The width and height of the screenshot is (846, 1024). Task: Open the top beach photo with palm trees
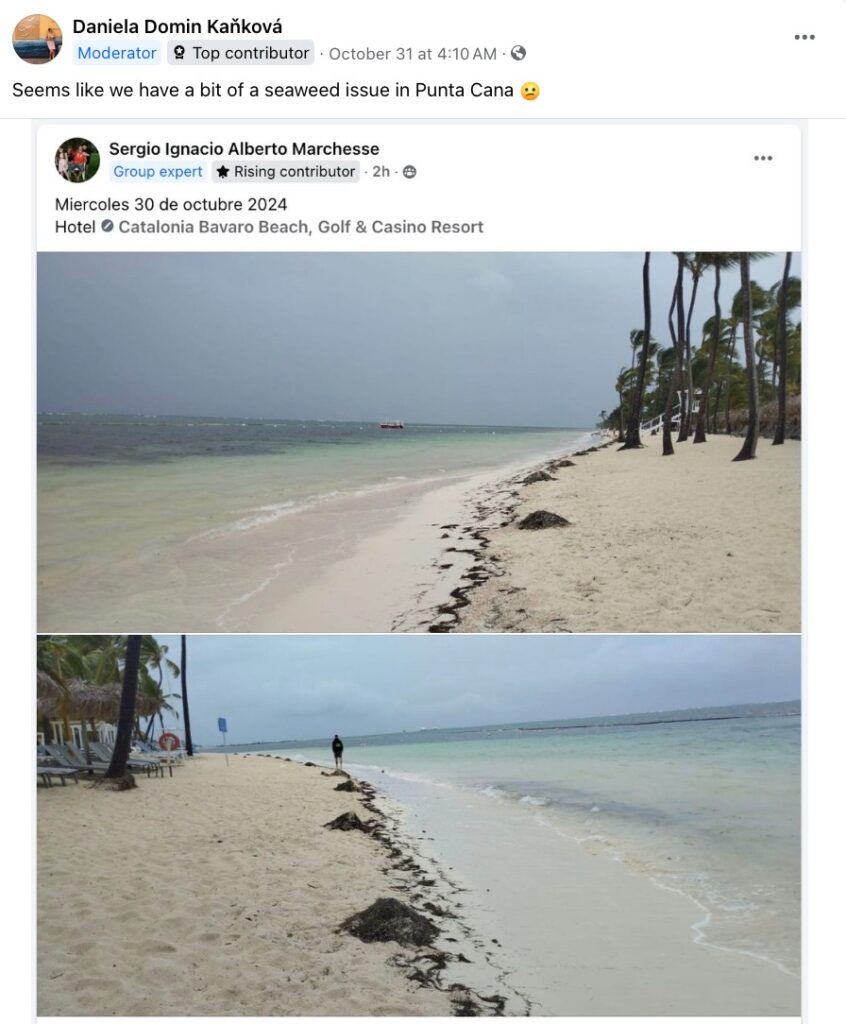(x=418, y=441)
